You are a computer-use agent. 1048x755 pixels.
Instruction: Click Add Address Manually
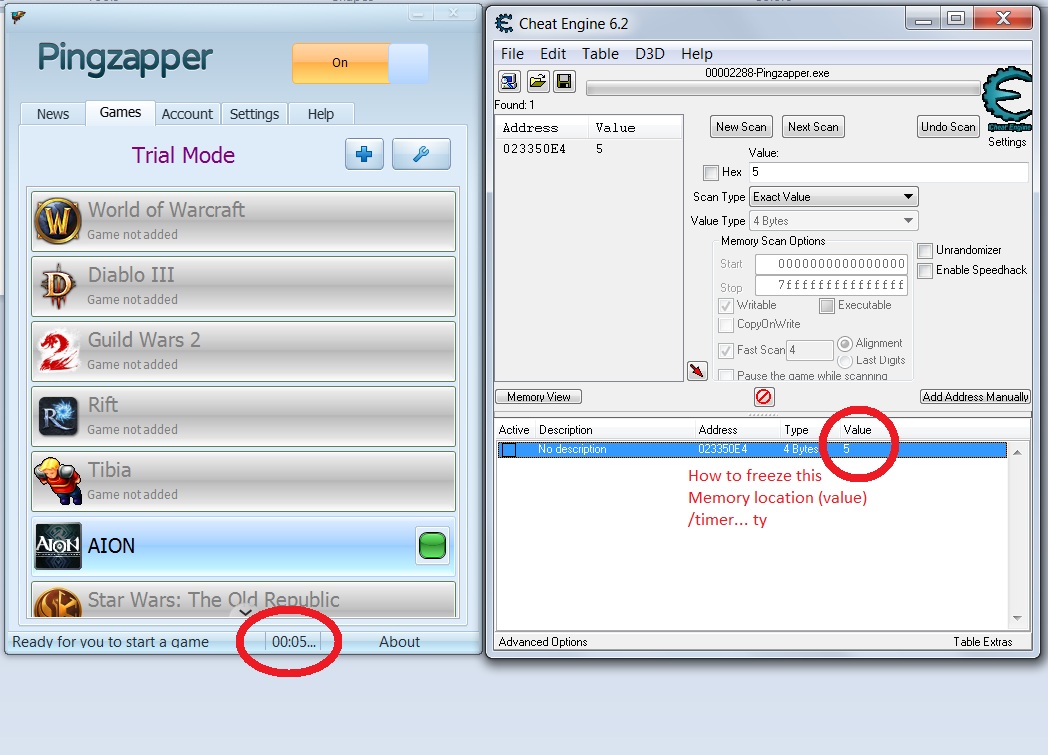click(973, 396)
